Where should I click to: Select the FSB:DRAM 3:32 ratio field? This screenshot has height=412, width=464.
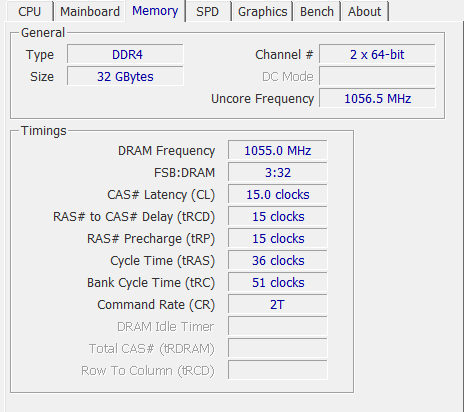coord(278,172)
